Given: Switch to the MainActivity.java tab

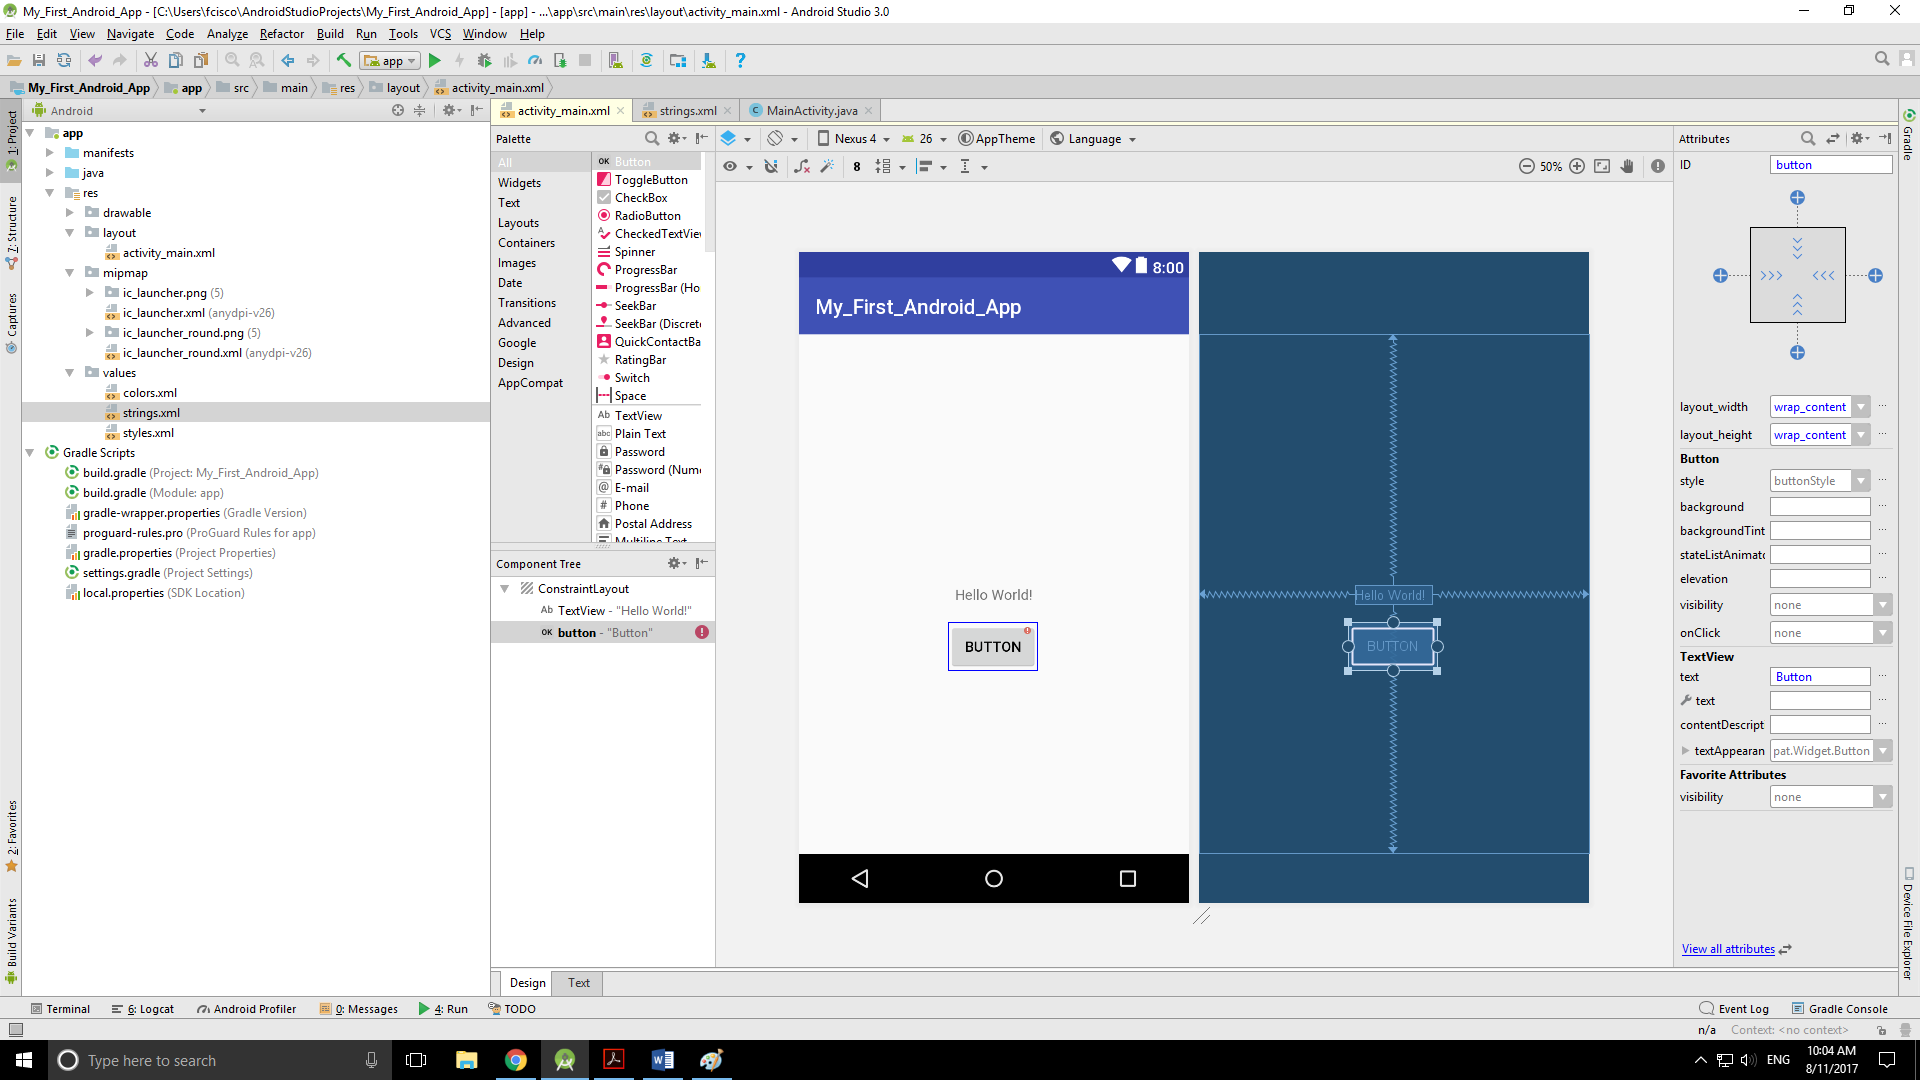Looking at the screenshot, I should [x=811, y=111].
